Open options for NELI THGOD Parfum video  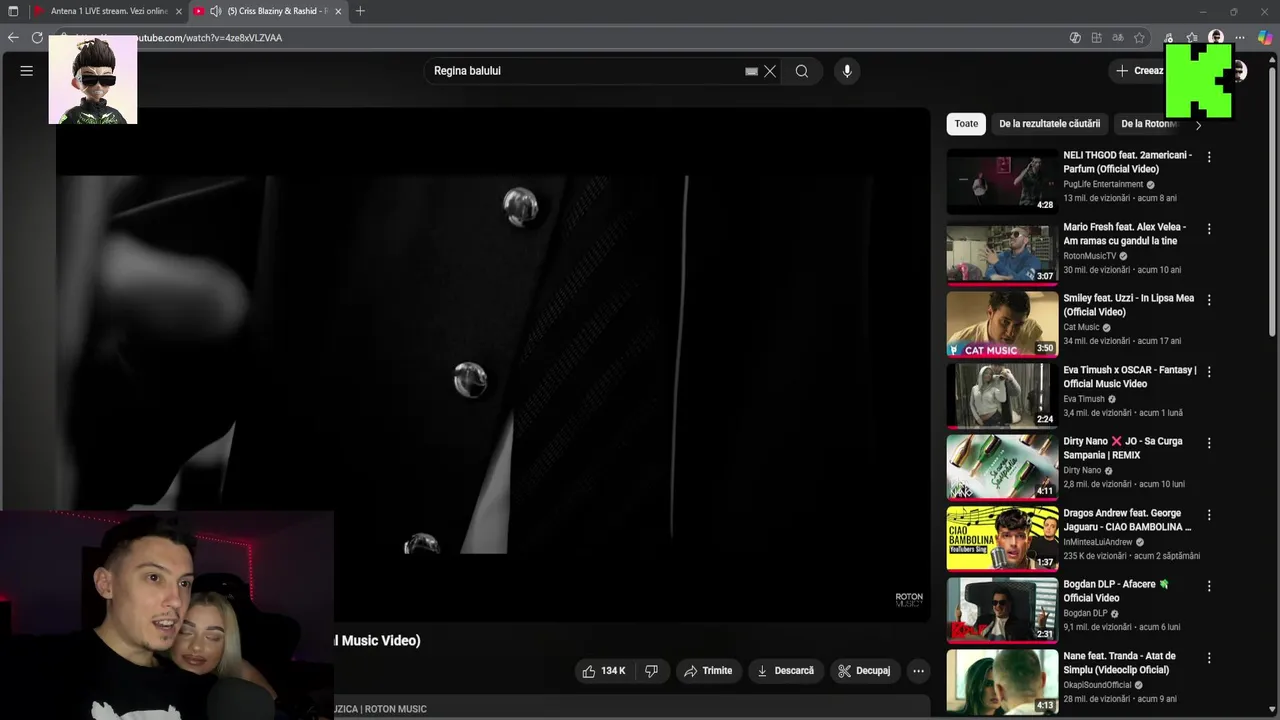coord(1209,157)
